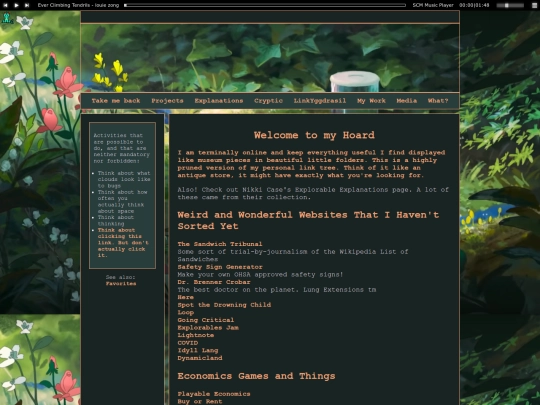Viewport: 540px width, 405px height.
Task: Skip to next track in music player
Action: pos(27,5)
